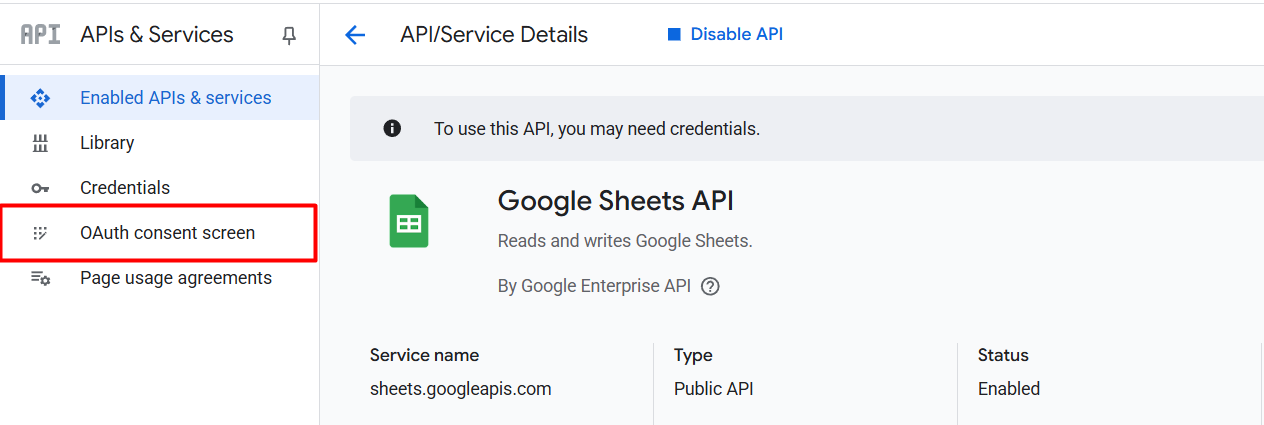Click the Disable API square icon
The image size is (1264, 425).
673,35
